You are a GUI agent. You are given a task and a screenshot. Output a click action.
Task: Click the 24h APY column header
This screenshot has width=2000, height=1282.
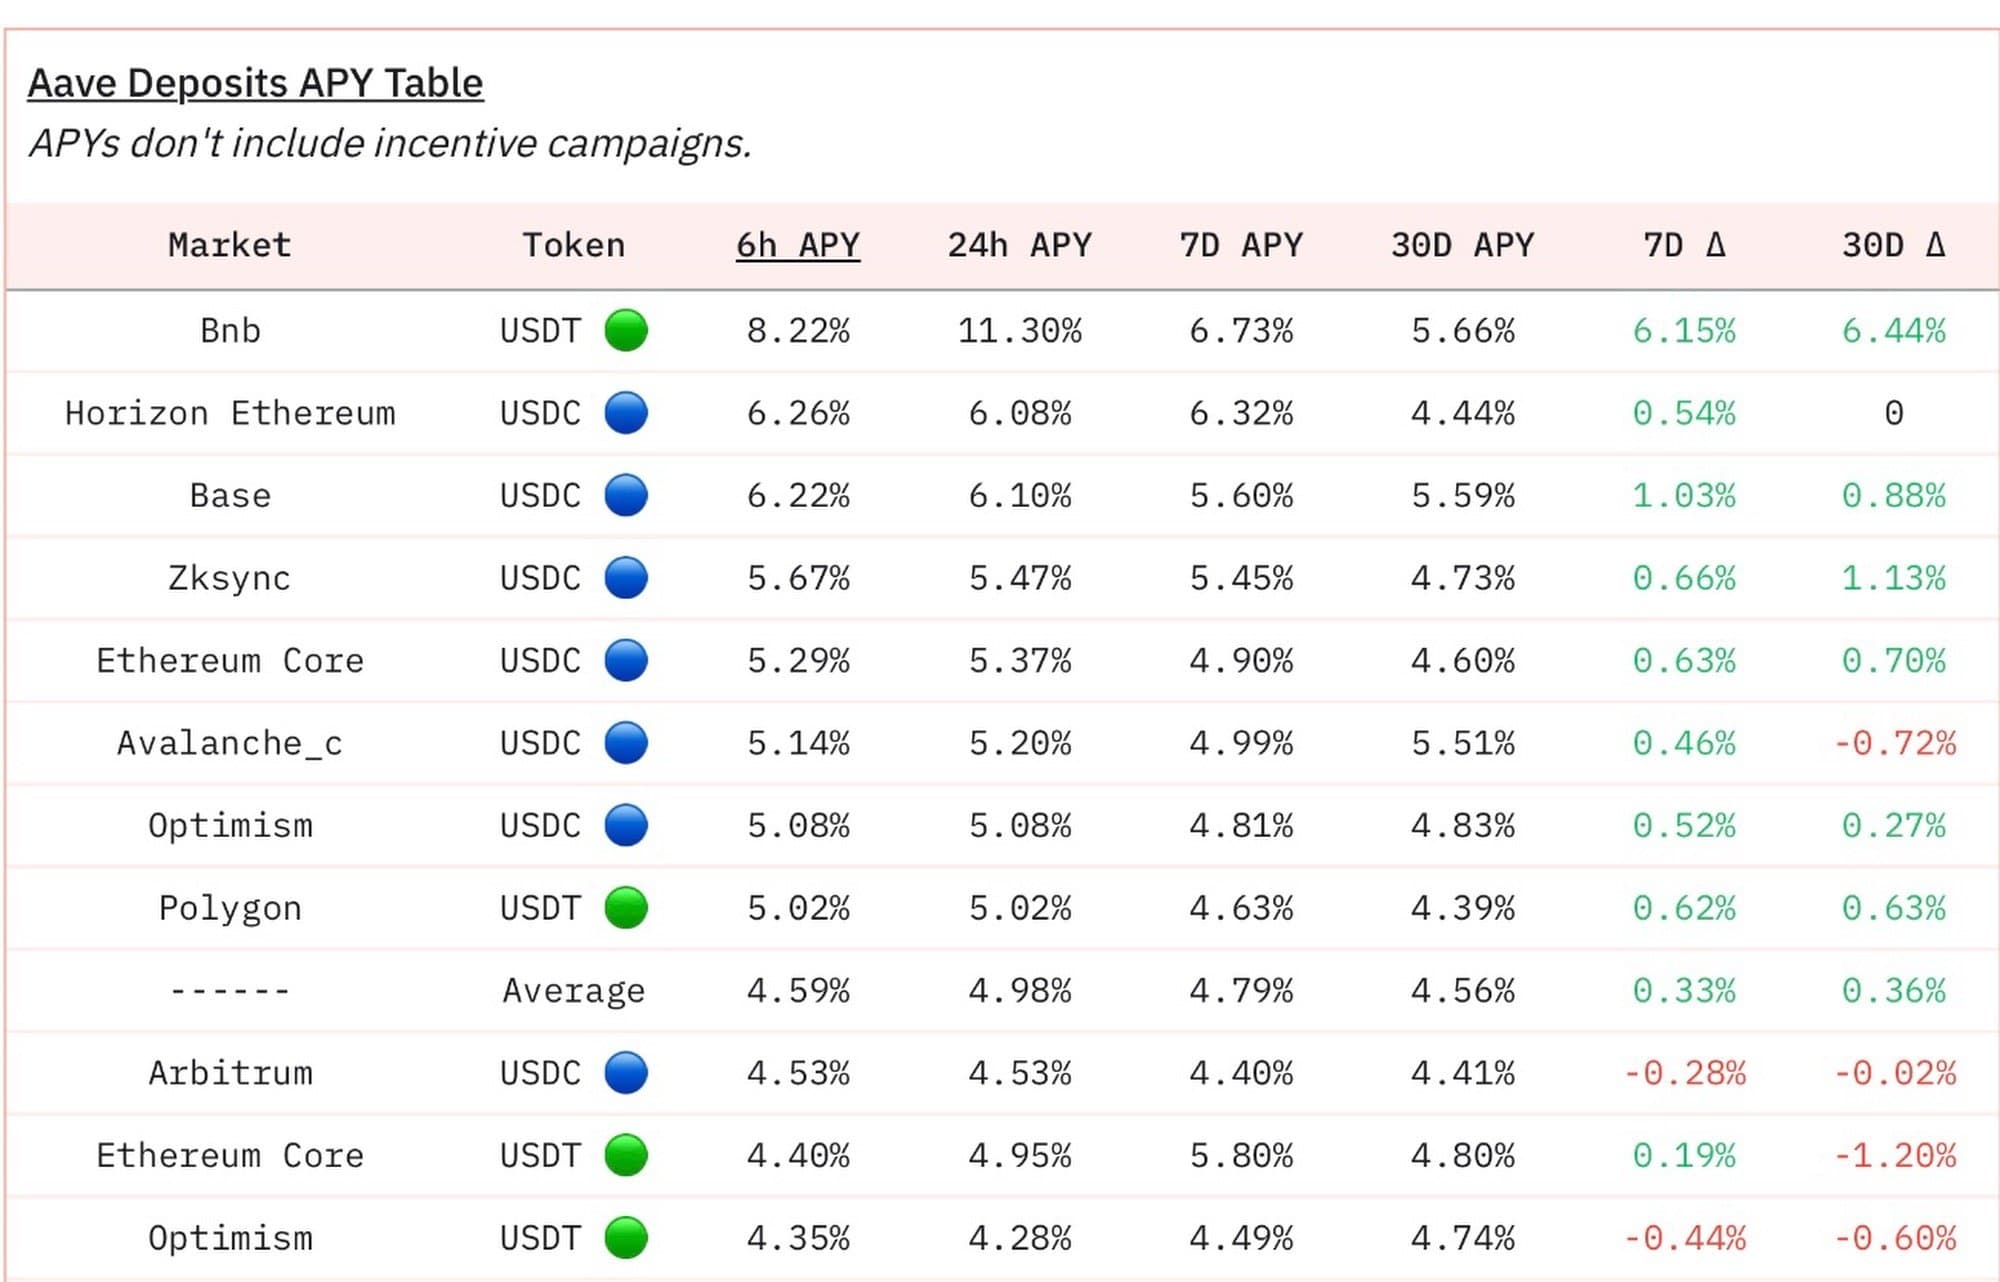point(1019,245)
